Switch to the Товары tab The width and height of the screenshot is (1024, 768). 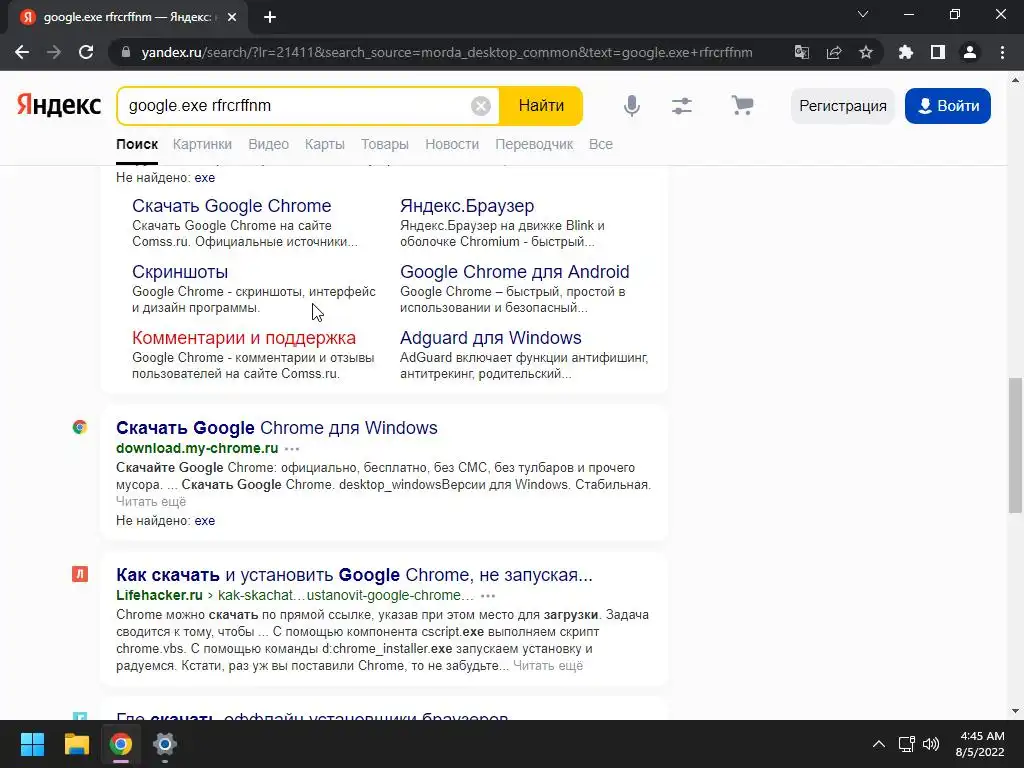(x=385, y=144)
